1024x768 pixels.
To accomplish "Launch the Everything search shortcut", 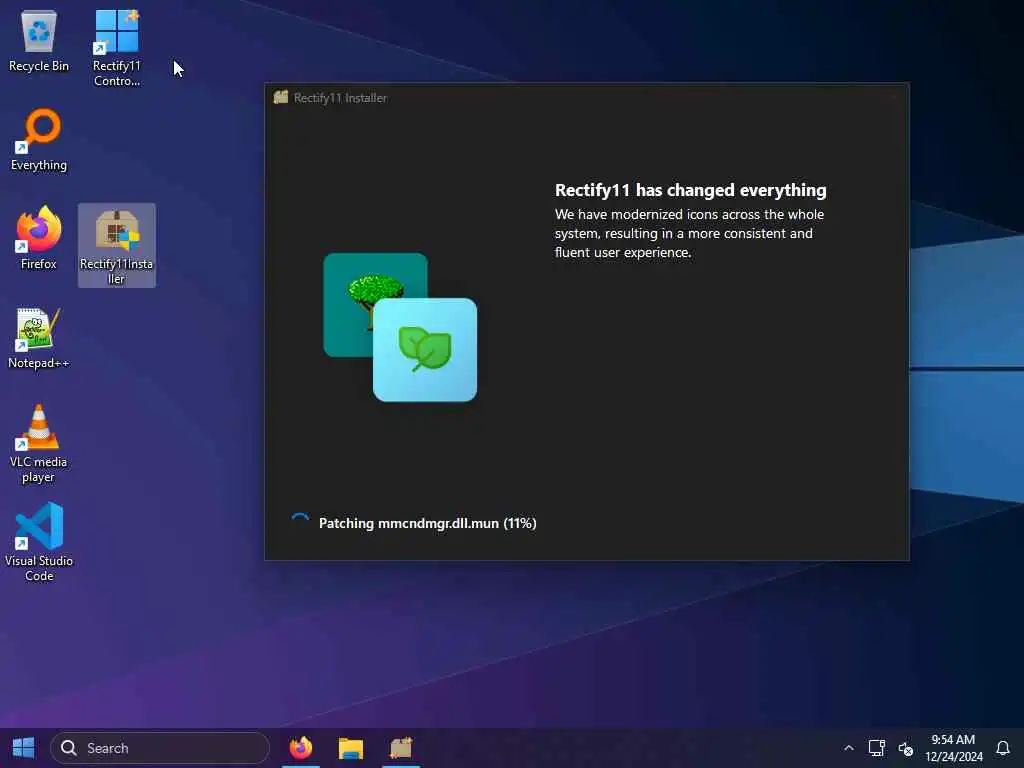I will [x=39, y=140].
